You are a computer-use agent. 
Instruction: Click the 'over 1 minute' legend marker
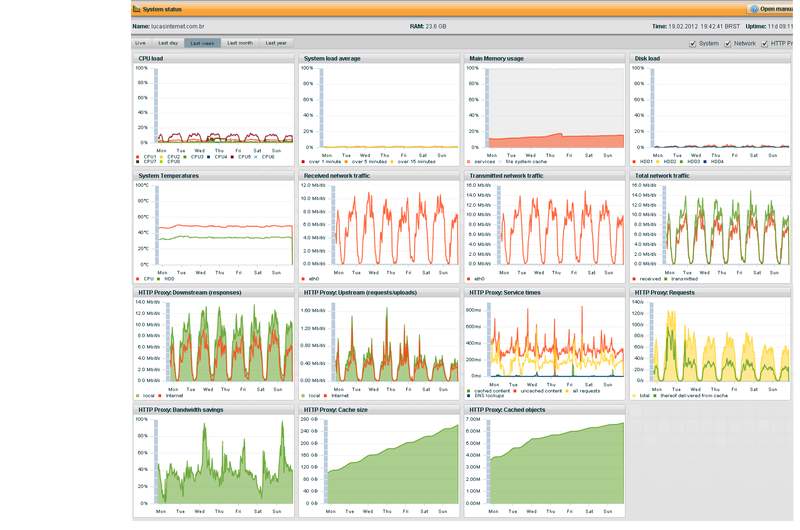303,162
